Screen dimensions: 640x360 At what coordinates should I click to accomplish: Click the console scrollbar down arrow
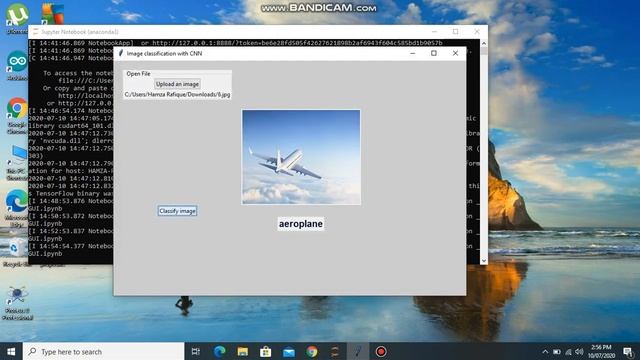484,260
